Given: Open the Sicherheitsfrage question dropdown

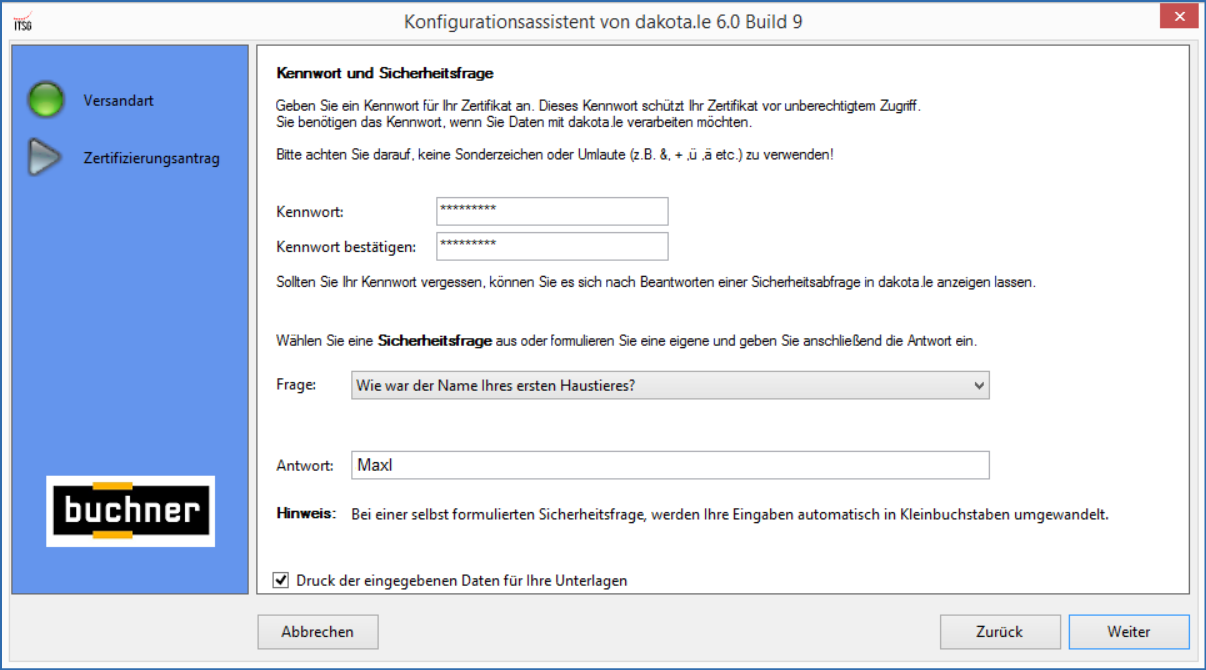Looking at the screenshot, I should click(668, 386).
